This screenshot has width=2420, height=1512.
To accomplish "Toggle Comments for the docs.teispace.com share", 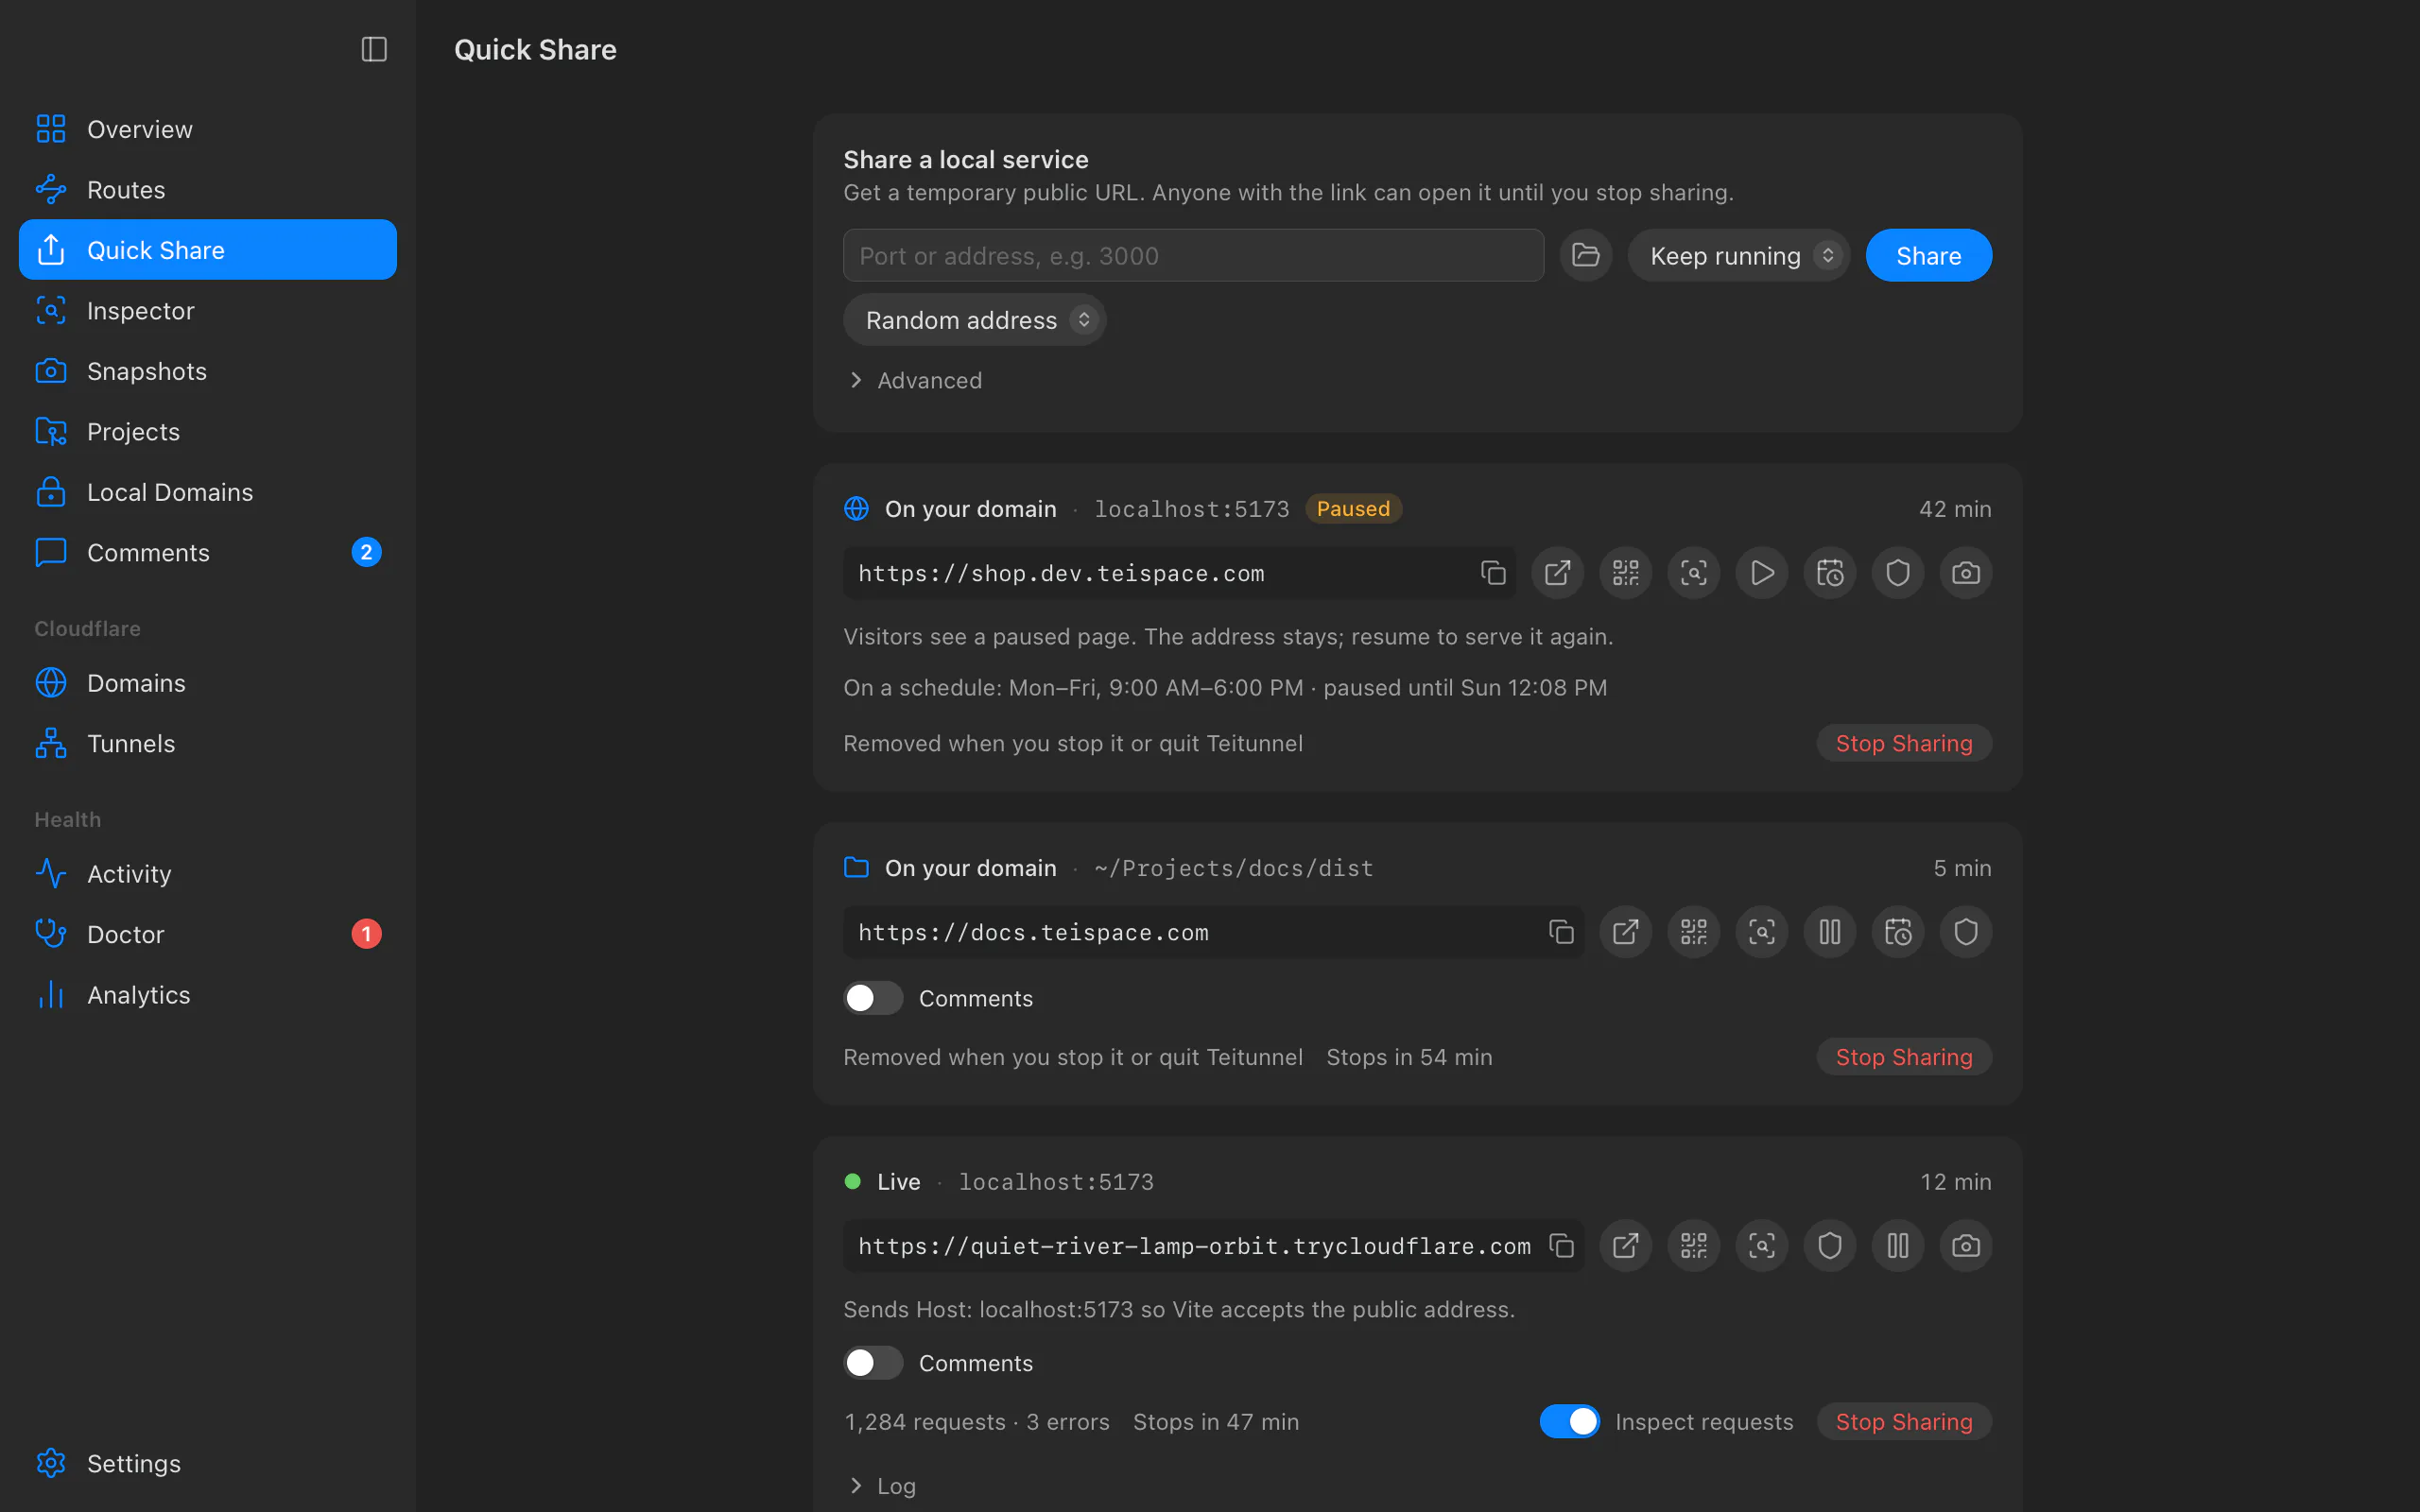I will 872,998.
